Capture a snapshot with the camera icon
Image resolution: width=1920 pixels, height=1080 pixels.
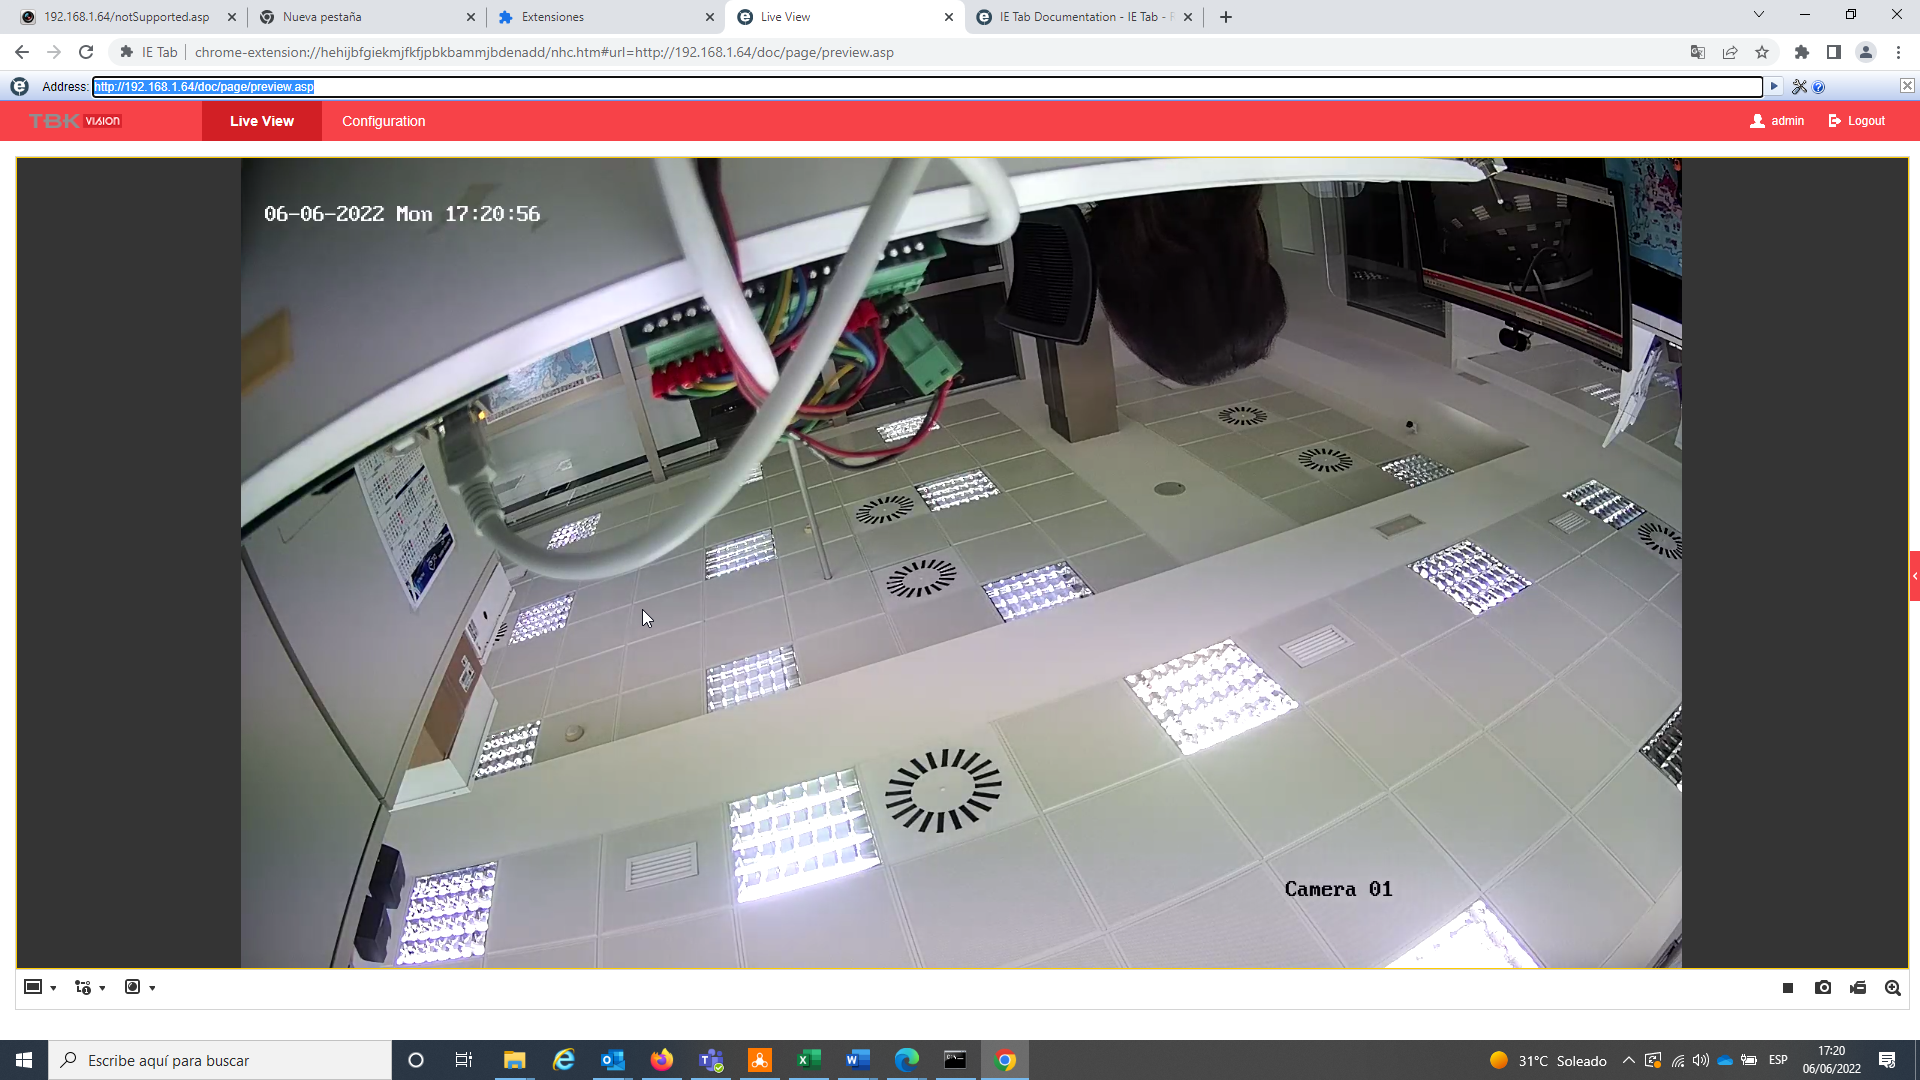(x=1823, y=988)
